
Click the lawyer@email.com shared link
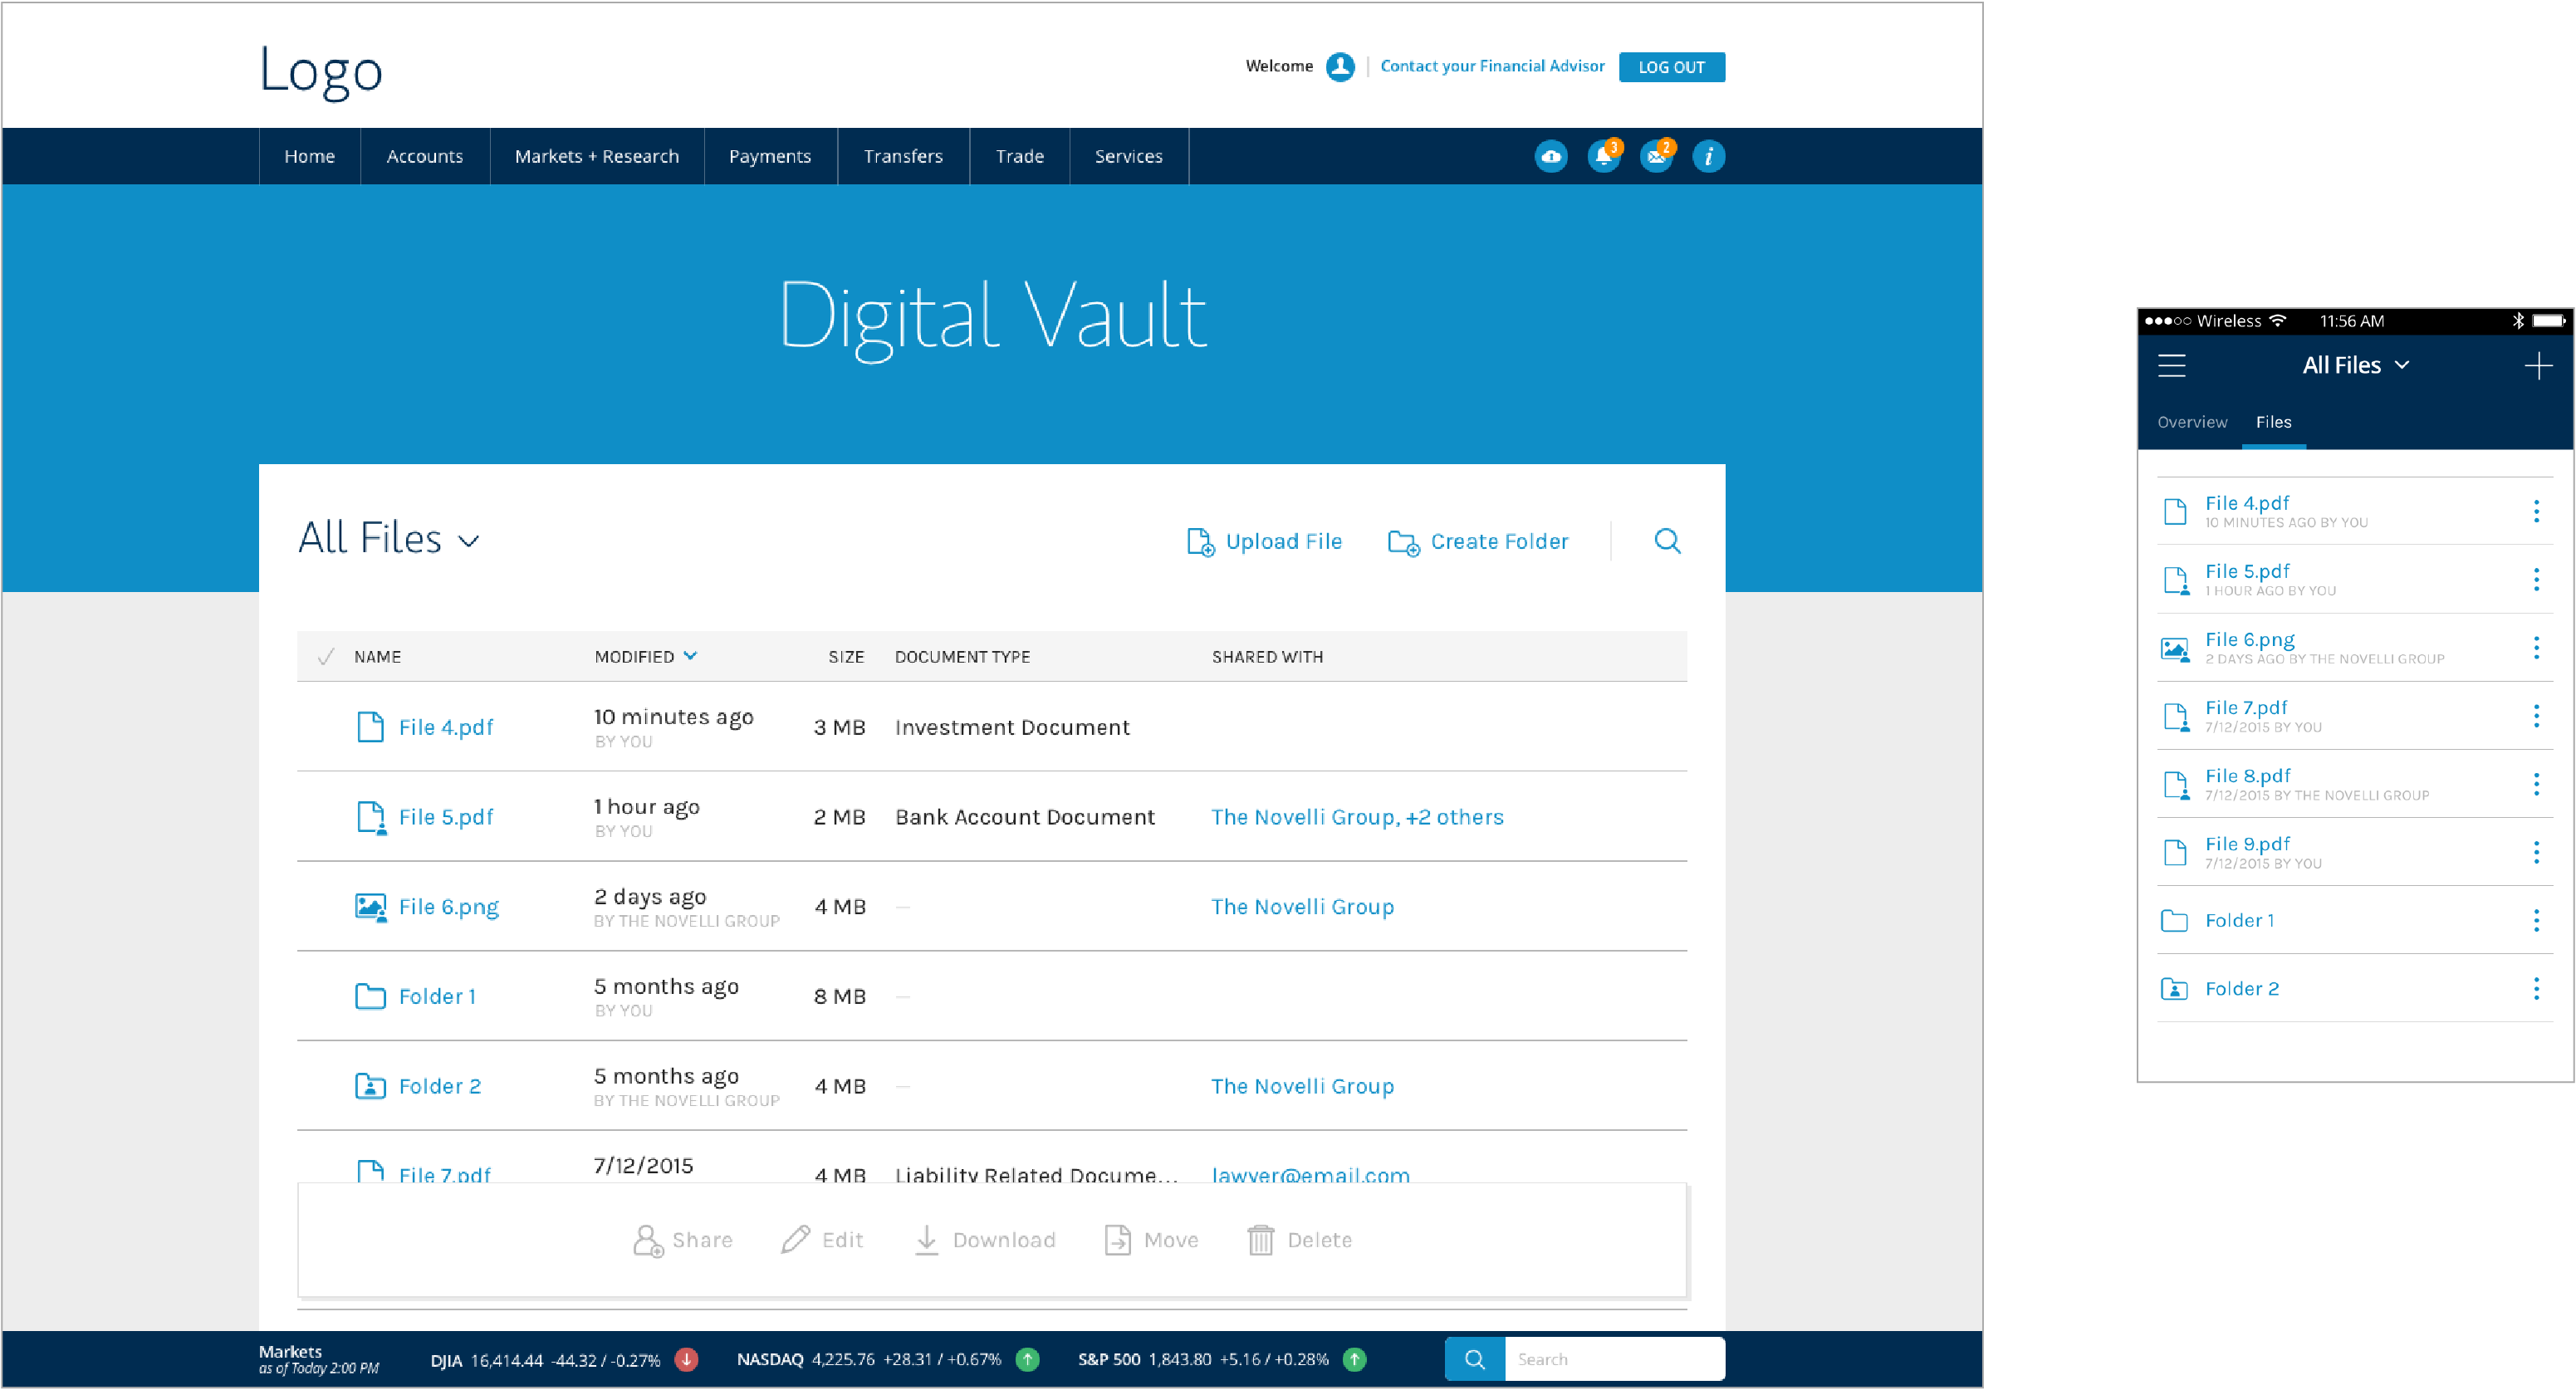1310,1174
